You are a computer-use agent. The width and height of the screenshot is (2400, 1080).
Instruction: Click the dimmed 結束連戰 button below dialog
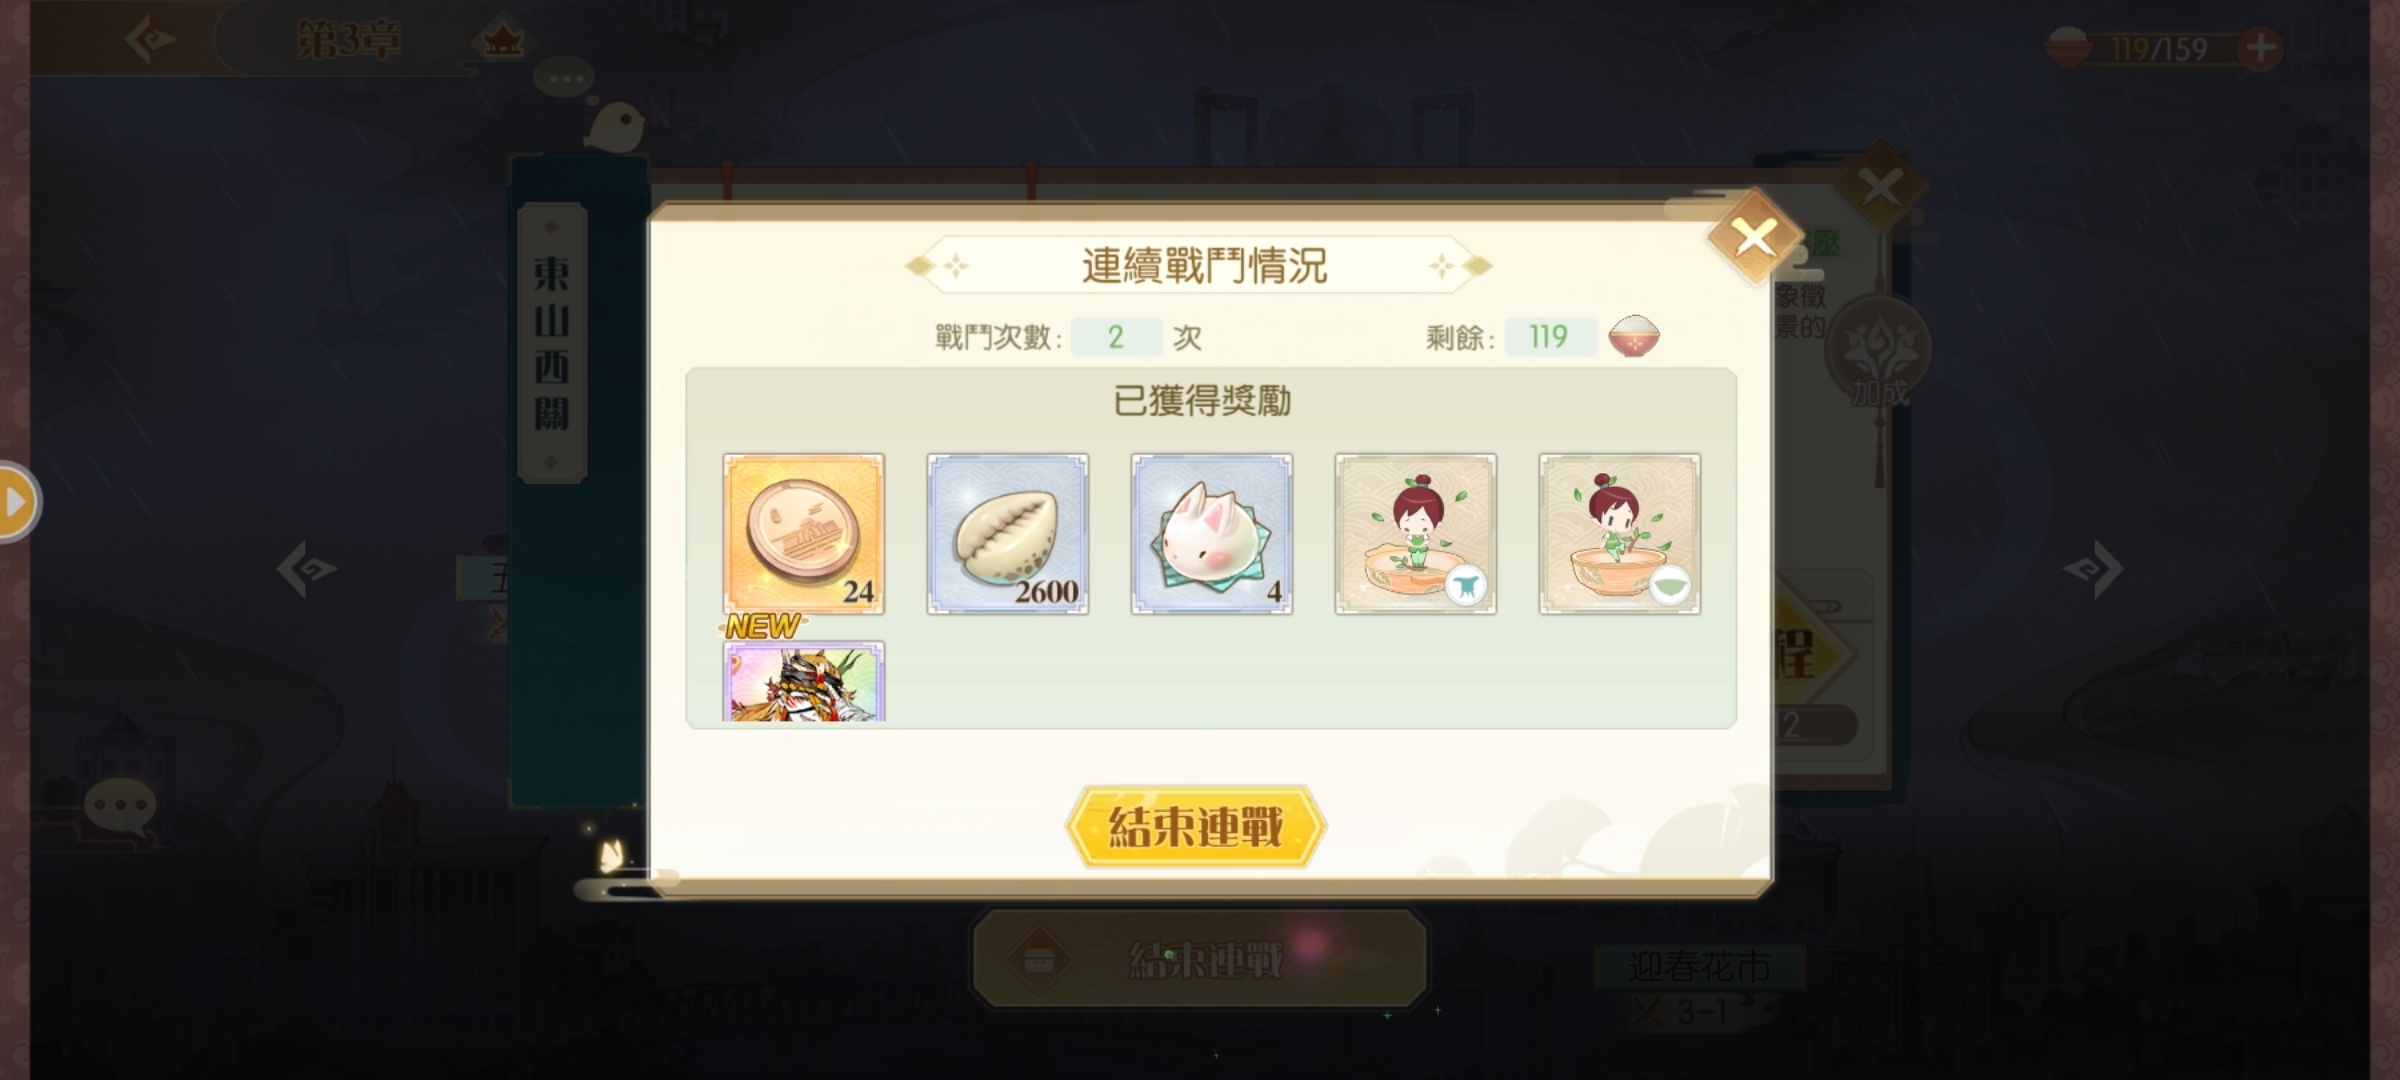1200,959
